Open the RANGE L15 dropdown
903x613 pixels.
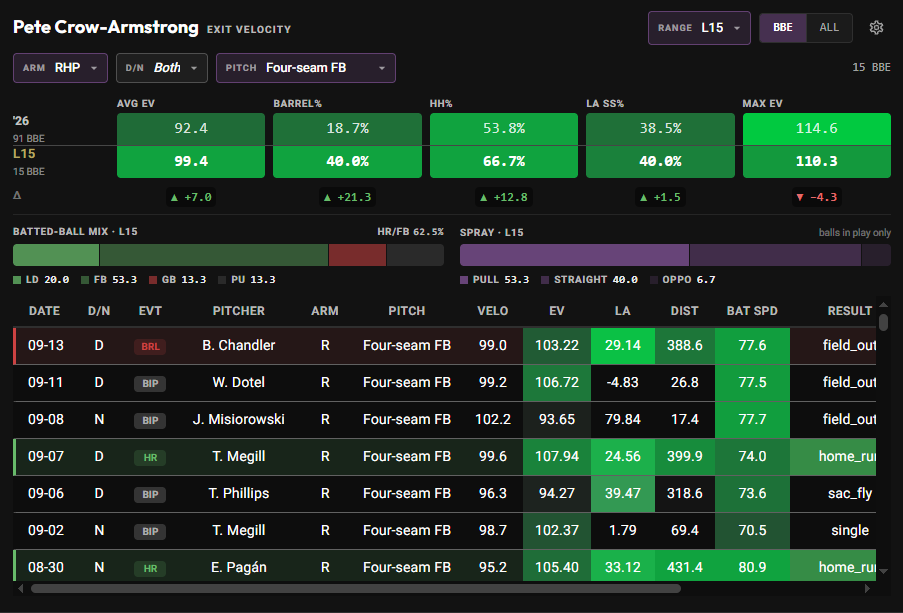[699, 28]
